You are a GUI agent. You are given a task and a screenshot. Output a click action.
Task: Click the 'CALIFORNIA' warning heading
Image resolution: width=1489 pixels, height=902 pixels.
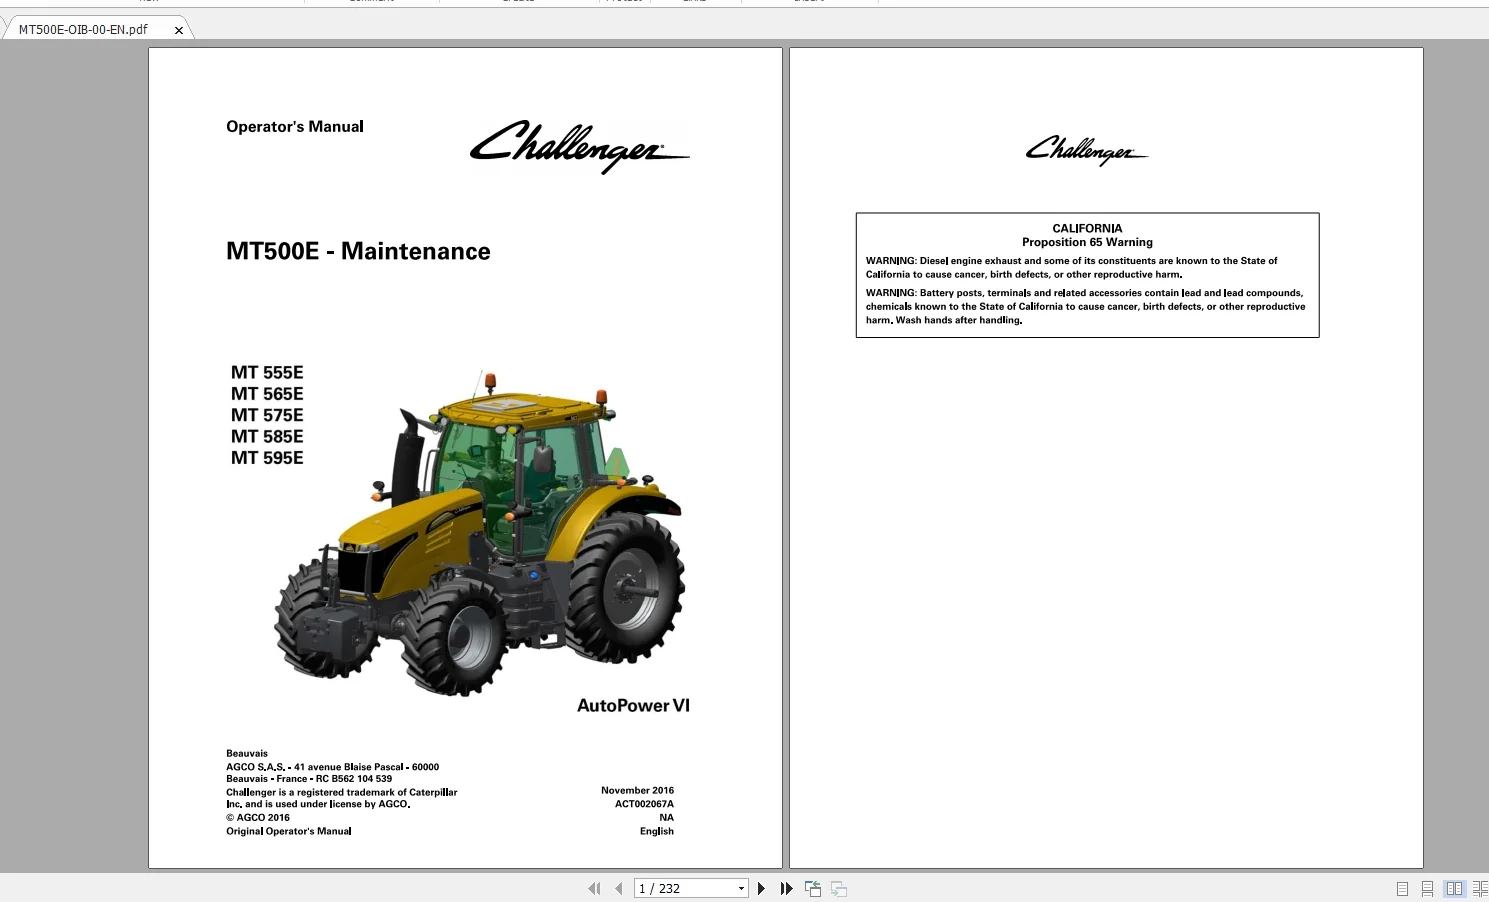click(1087, 228)
